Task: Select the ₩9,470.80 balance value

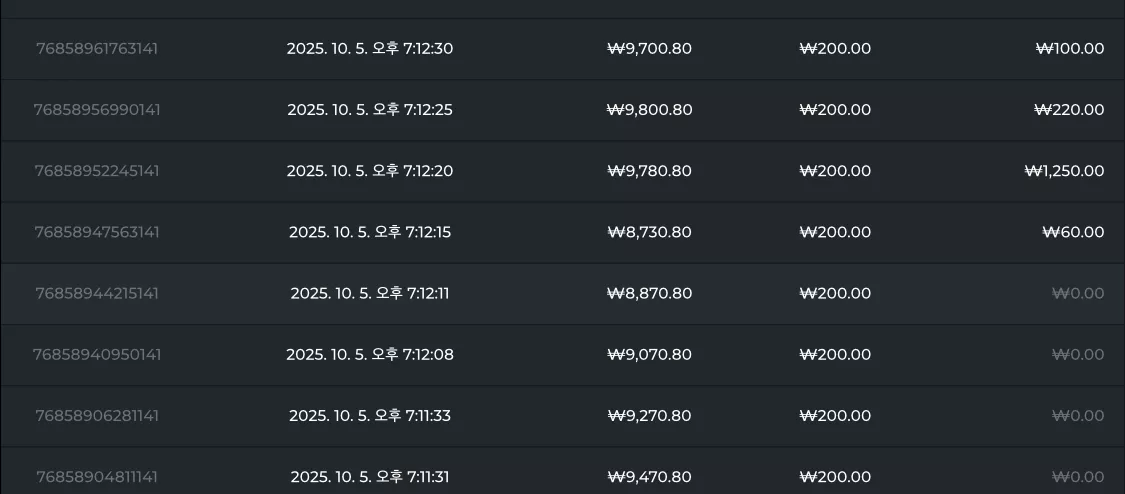Action: click(x=649, y=477)
